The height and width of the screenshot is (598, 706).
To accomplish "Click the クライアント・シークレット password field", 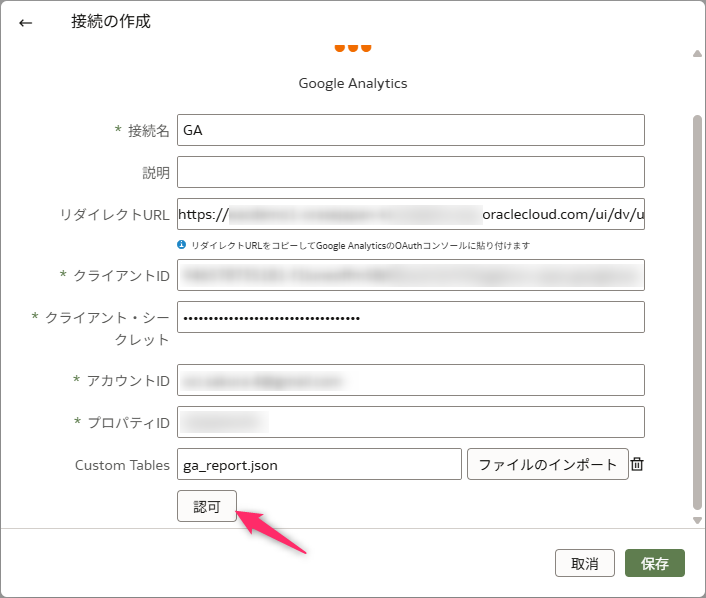I will 411,317.
